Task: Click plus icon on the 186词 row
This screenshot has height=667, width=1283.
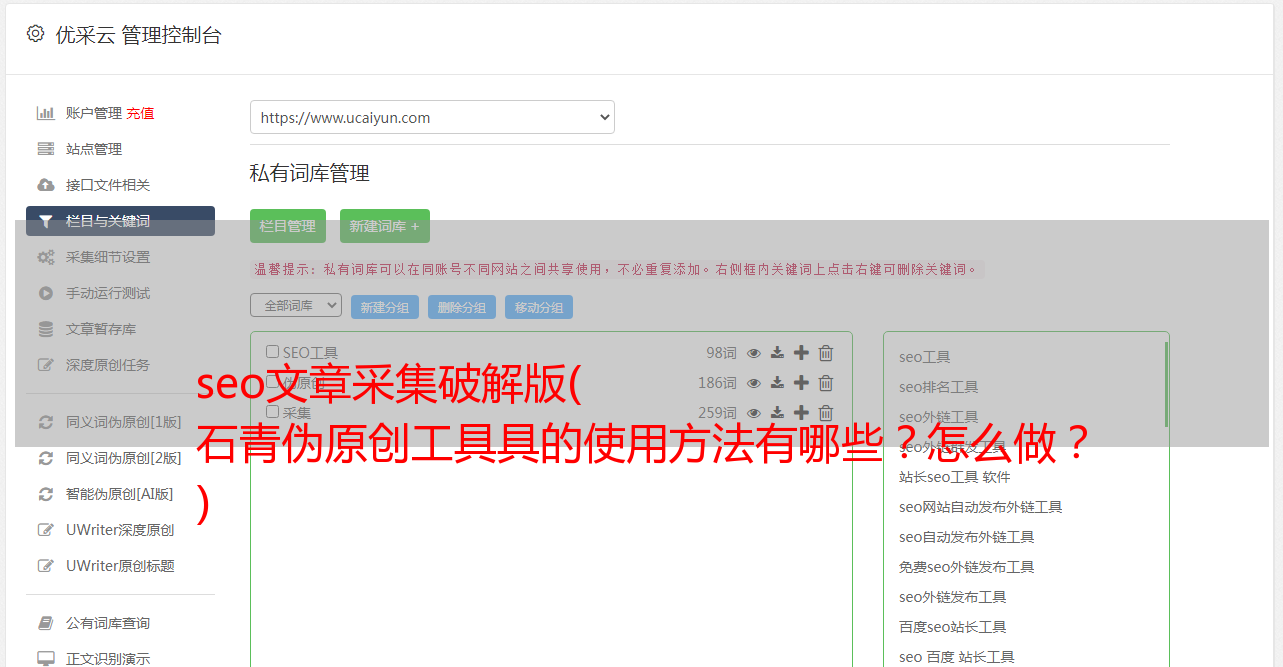Action: tap(801, 383)
